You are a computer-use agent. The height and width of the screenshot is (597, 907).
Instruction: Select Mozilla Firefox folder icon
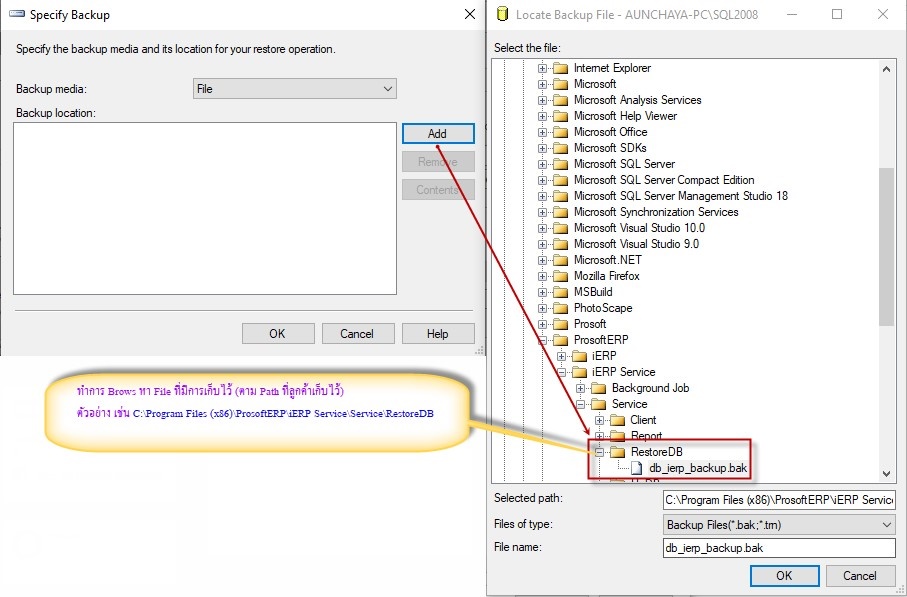pos(561,277)
